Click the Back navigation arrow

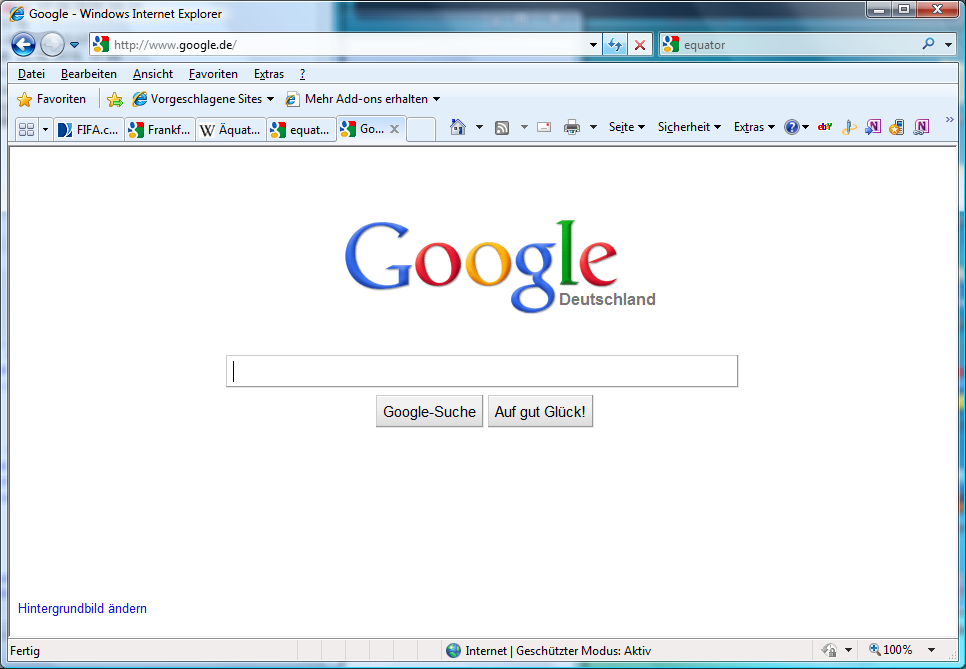[x=23, y=45]
